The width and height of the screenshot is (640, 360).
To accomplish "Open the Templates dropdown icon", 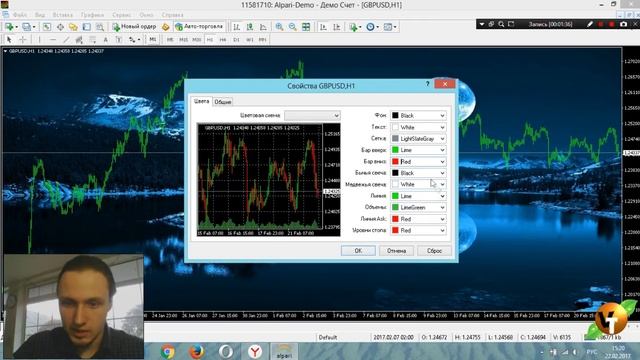I will pos(389,27).
